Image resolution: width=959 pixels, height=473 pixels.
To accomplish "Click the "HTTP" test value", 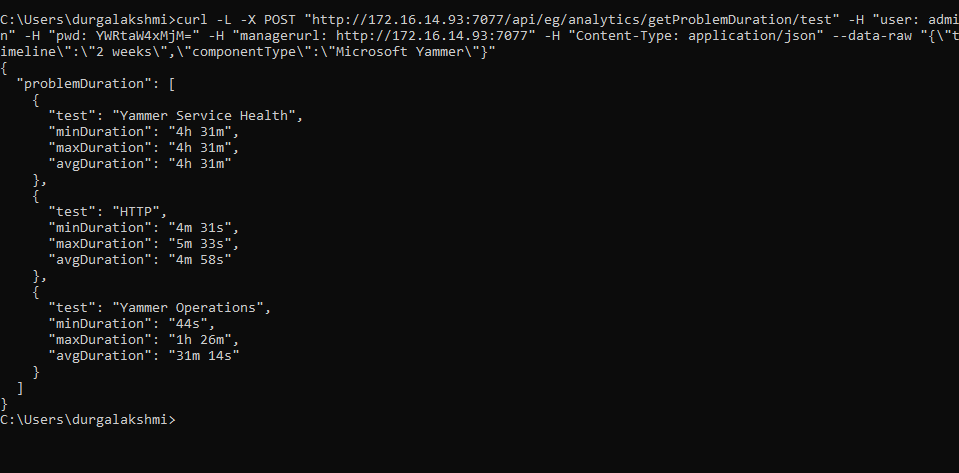I will (139, 212).
